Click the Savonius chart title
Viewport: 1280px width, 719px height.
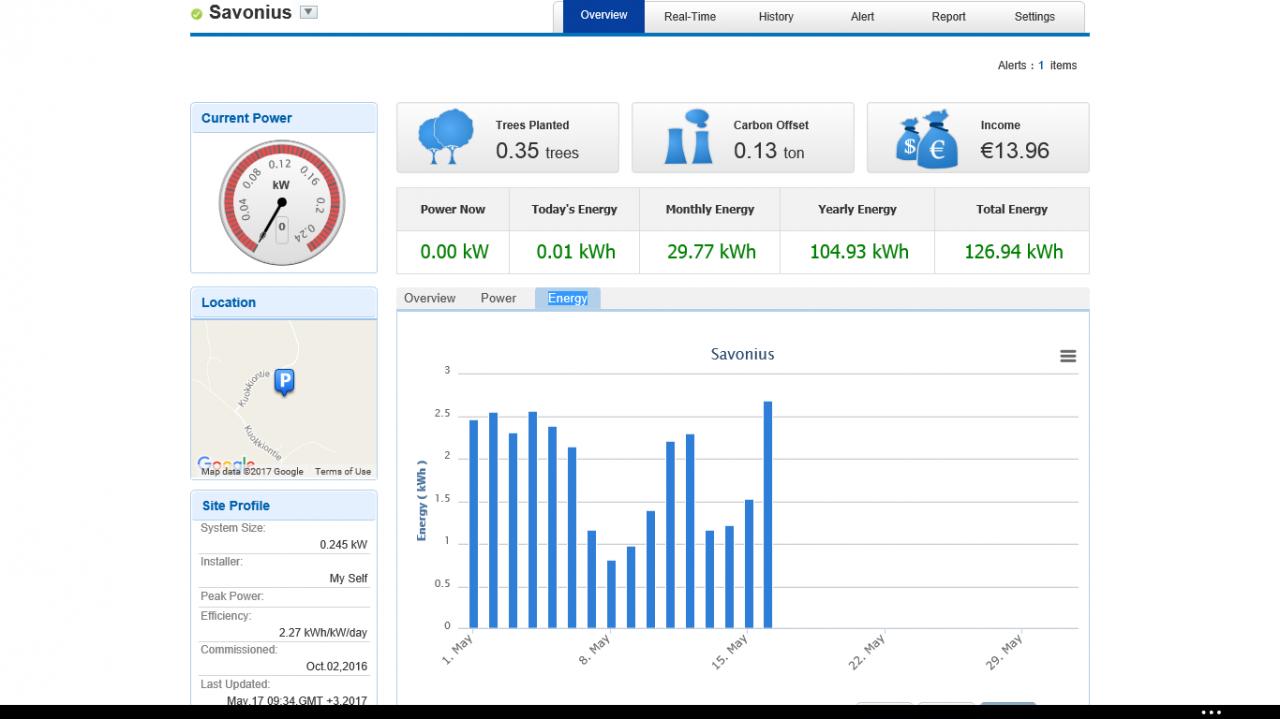(x=742, y=354)
